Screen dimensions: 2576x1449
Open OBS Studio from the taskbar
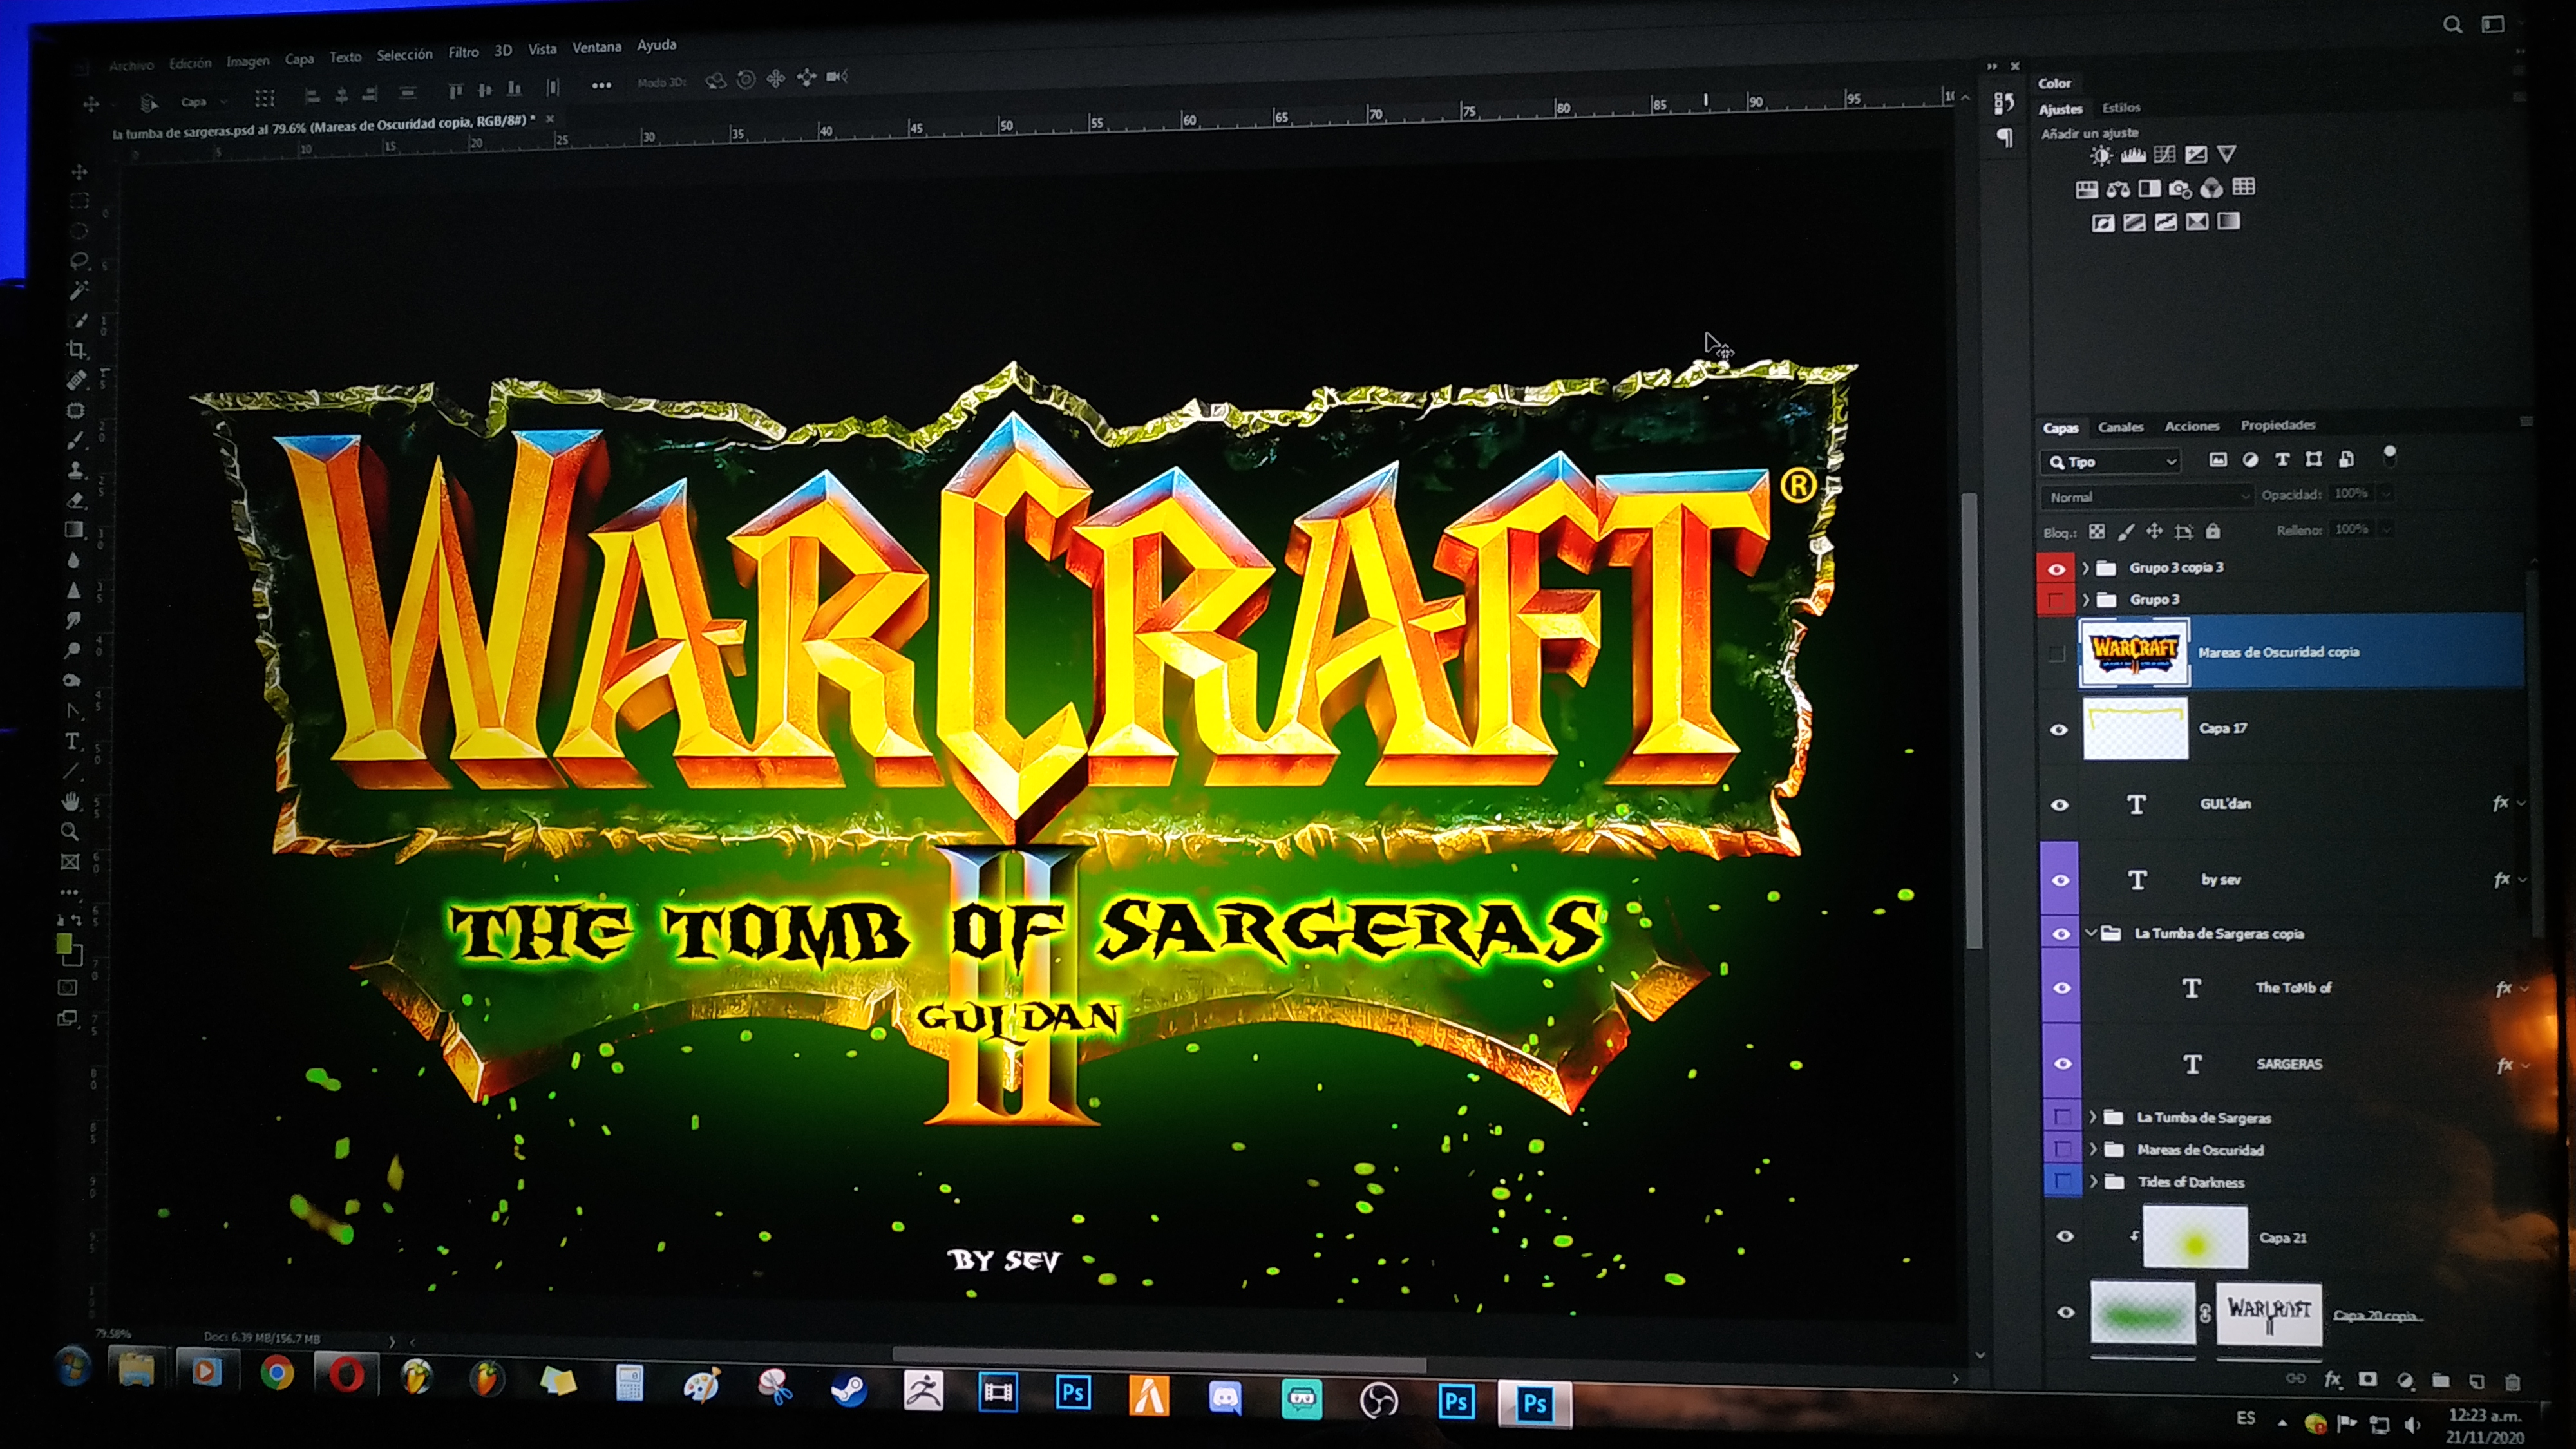(x=1379, y=1400)
